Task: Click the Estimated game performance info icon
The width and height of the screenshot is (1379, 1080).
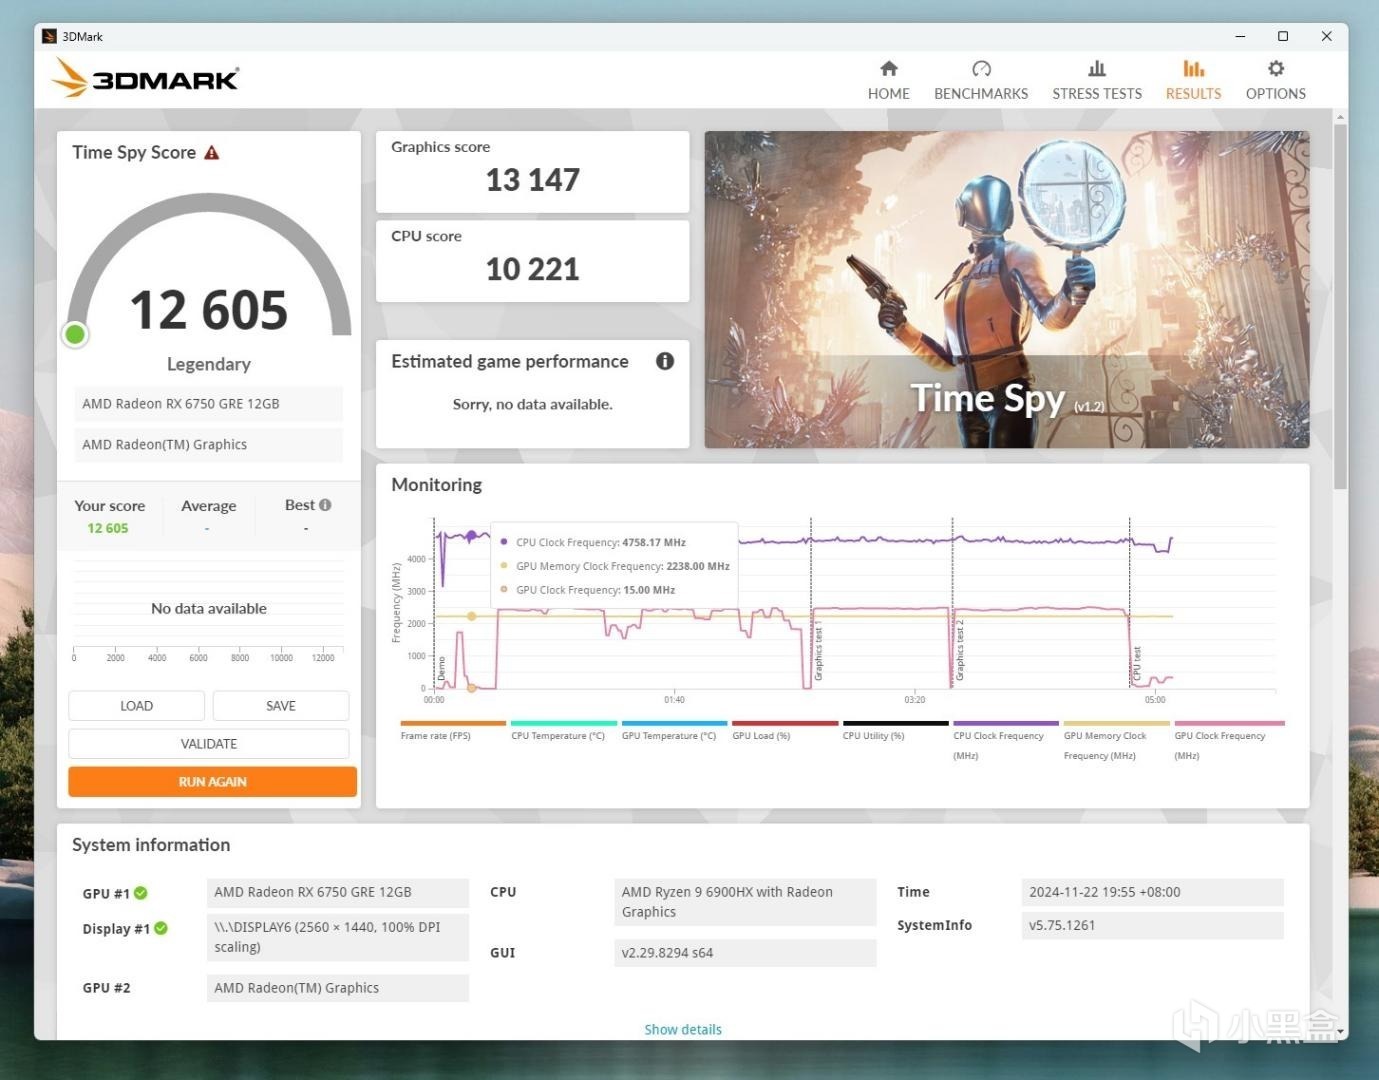Action: 665,361
